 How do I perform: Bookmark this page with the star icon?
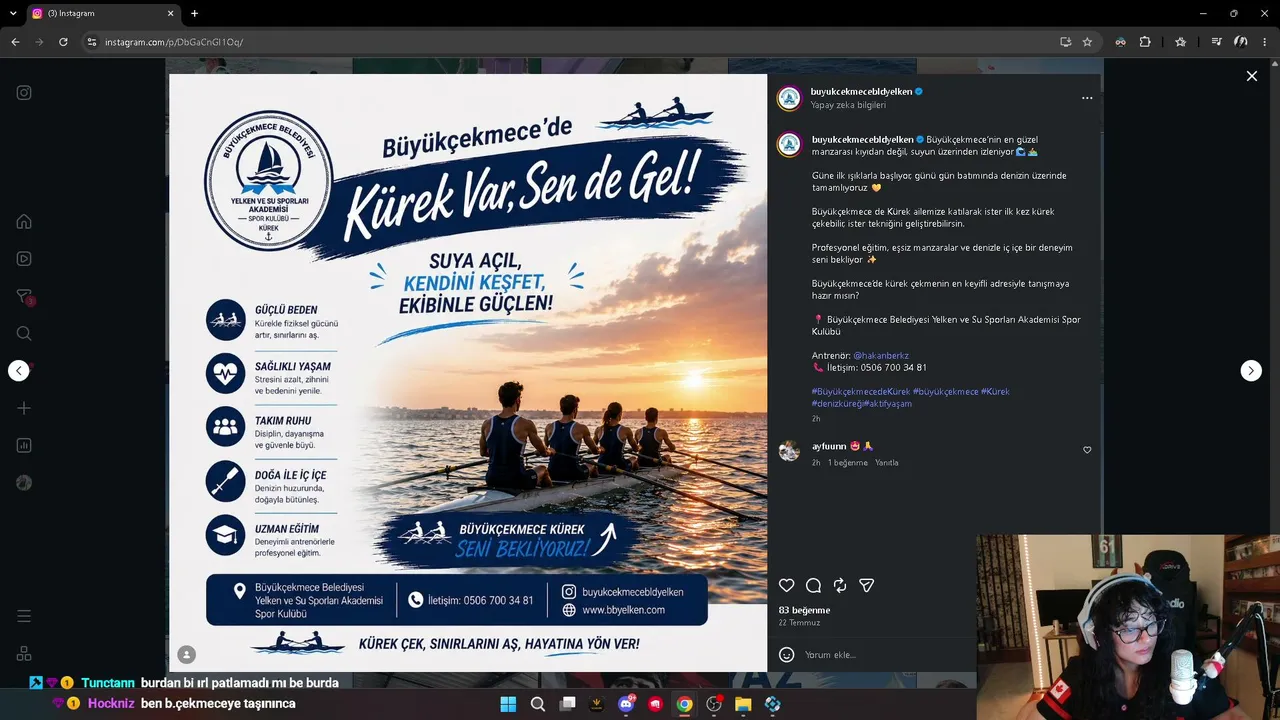click(x=1087, y=42)
